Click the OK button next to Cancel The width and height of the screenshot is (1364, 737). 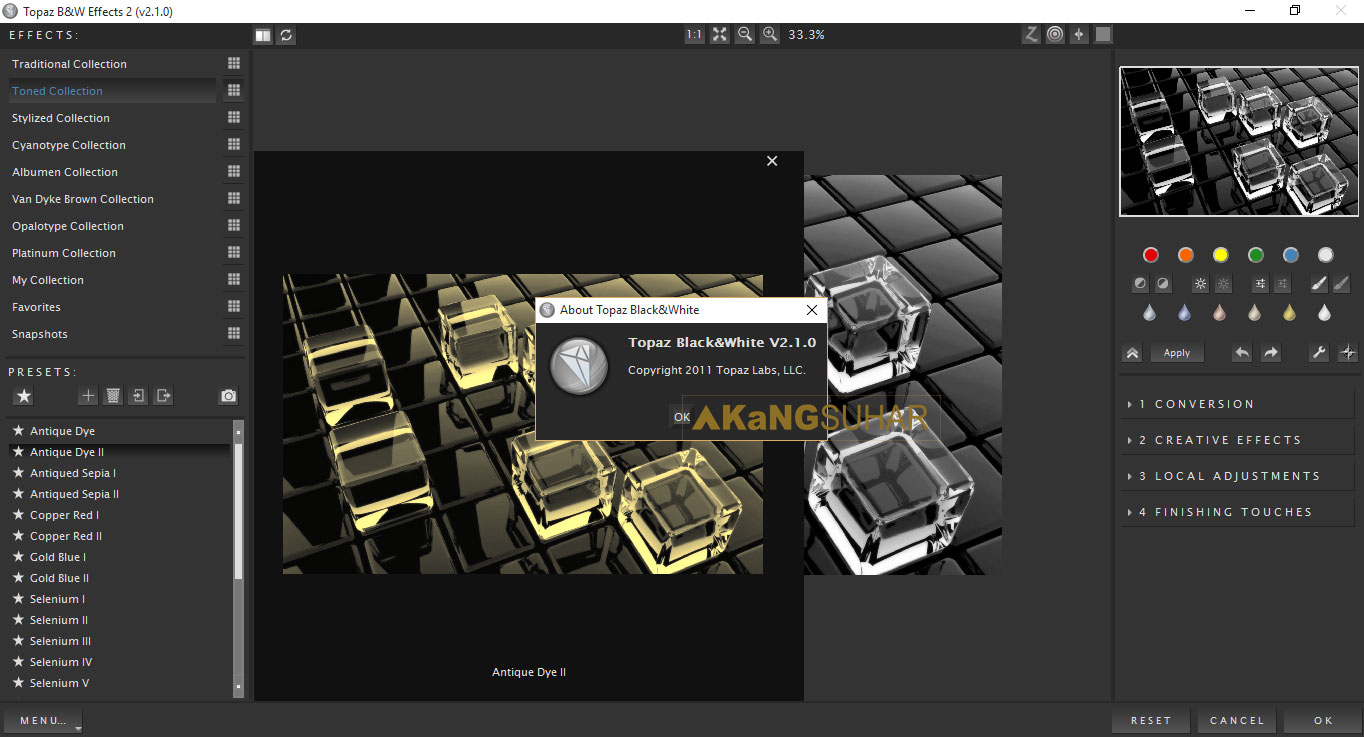tap(1323, 720)
